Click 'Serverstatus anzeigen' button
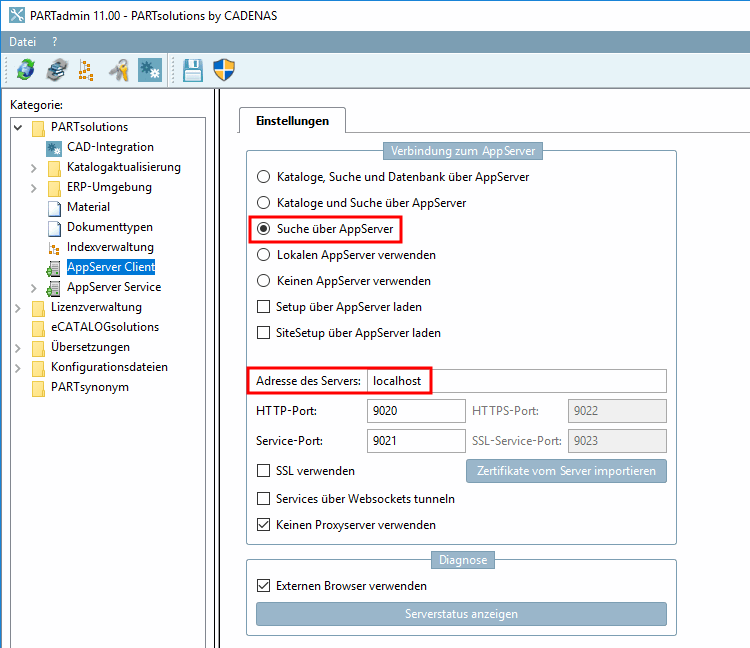This screenshot has width=750, height=648. tap(461, 614)
